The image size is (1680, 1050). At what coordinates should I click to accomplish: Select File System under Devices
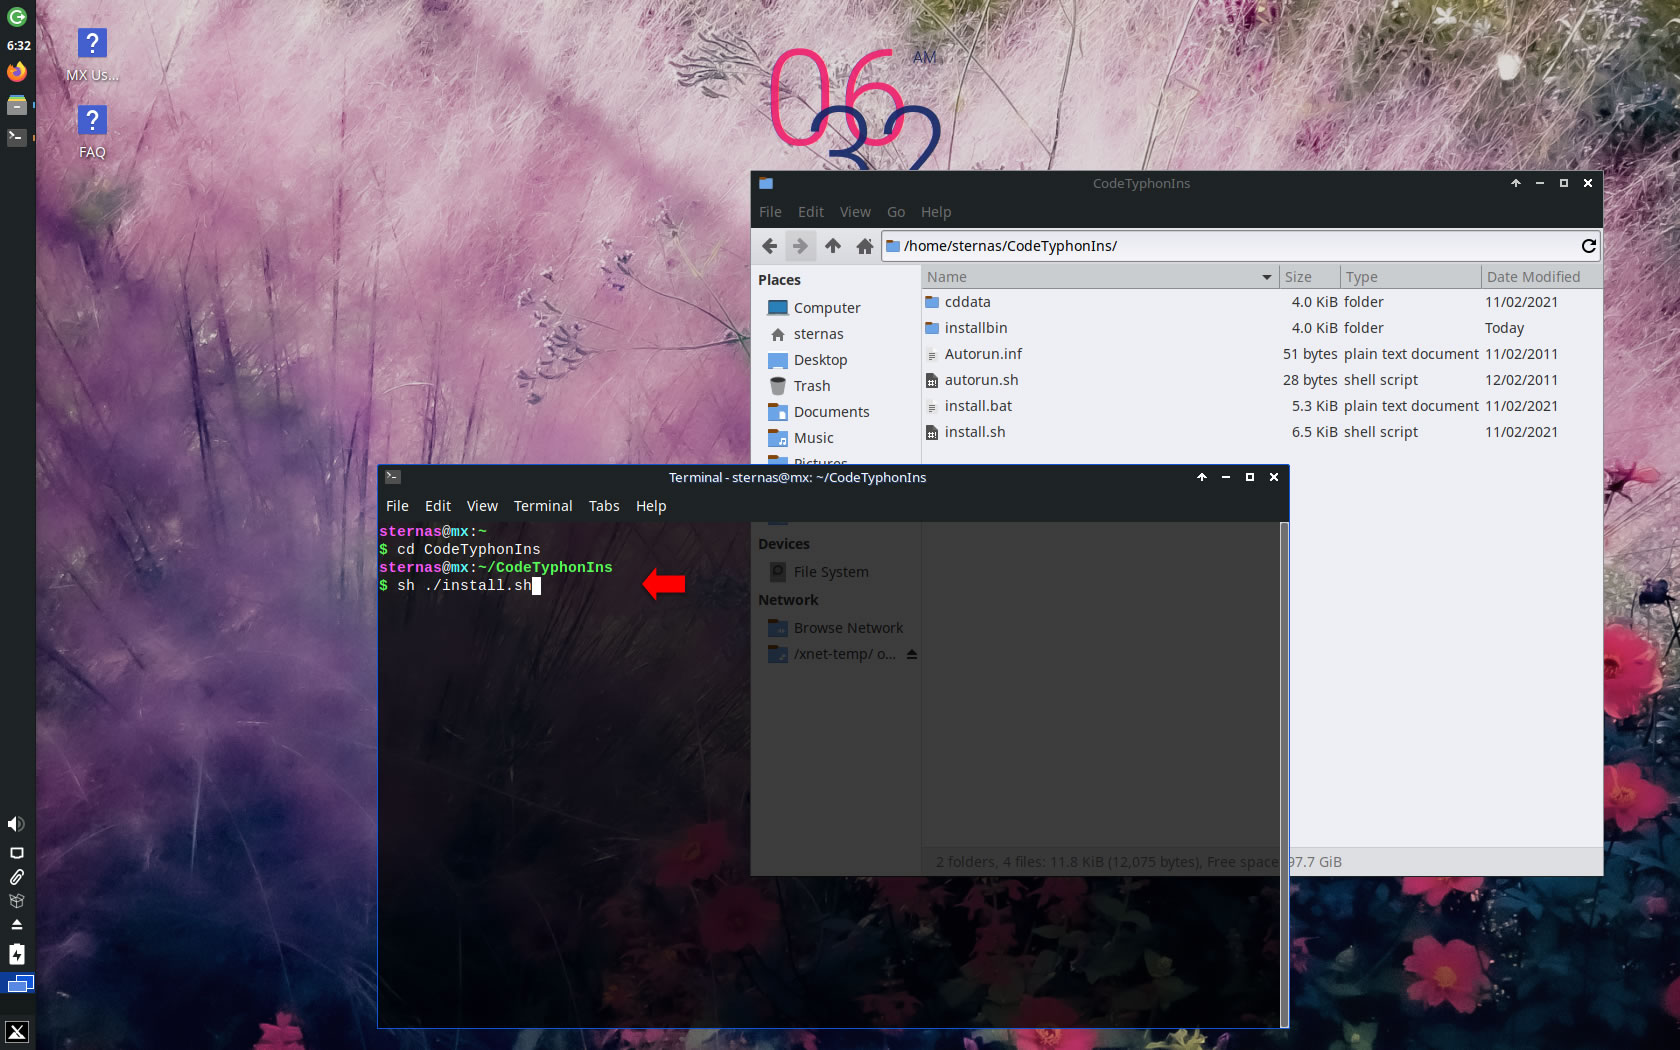[x=835, y=572]
